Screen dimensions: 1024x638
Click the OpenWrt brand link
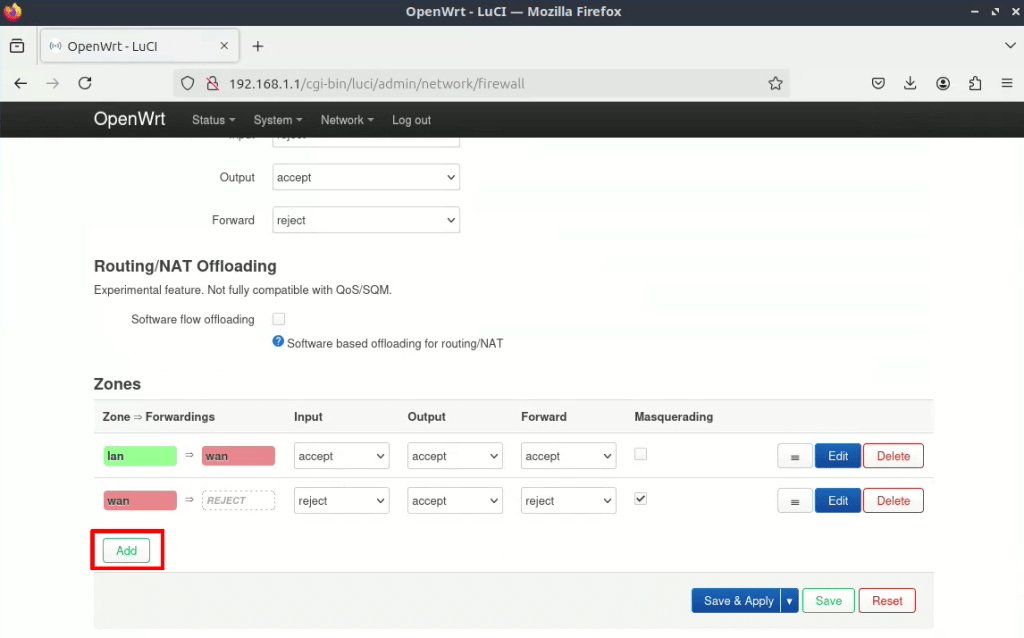(129, 119)
